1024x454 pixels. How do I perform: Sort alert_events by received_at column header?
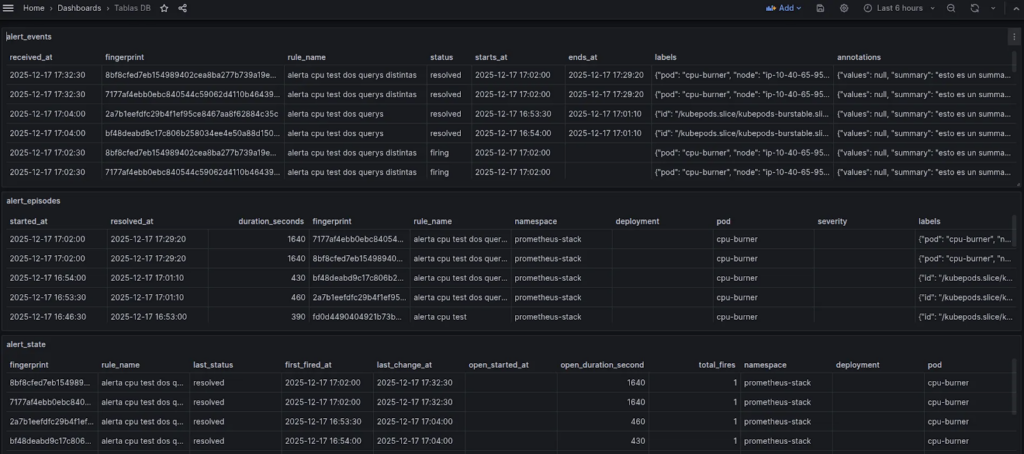pos(30,57)
